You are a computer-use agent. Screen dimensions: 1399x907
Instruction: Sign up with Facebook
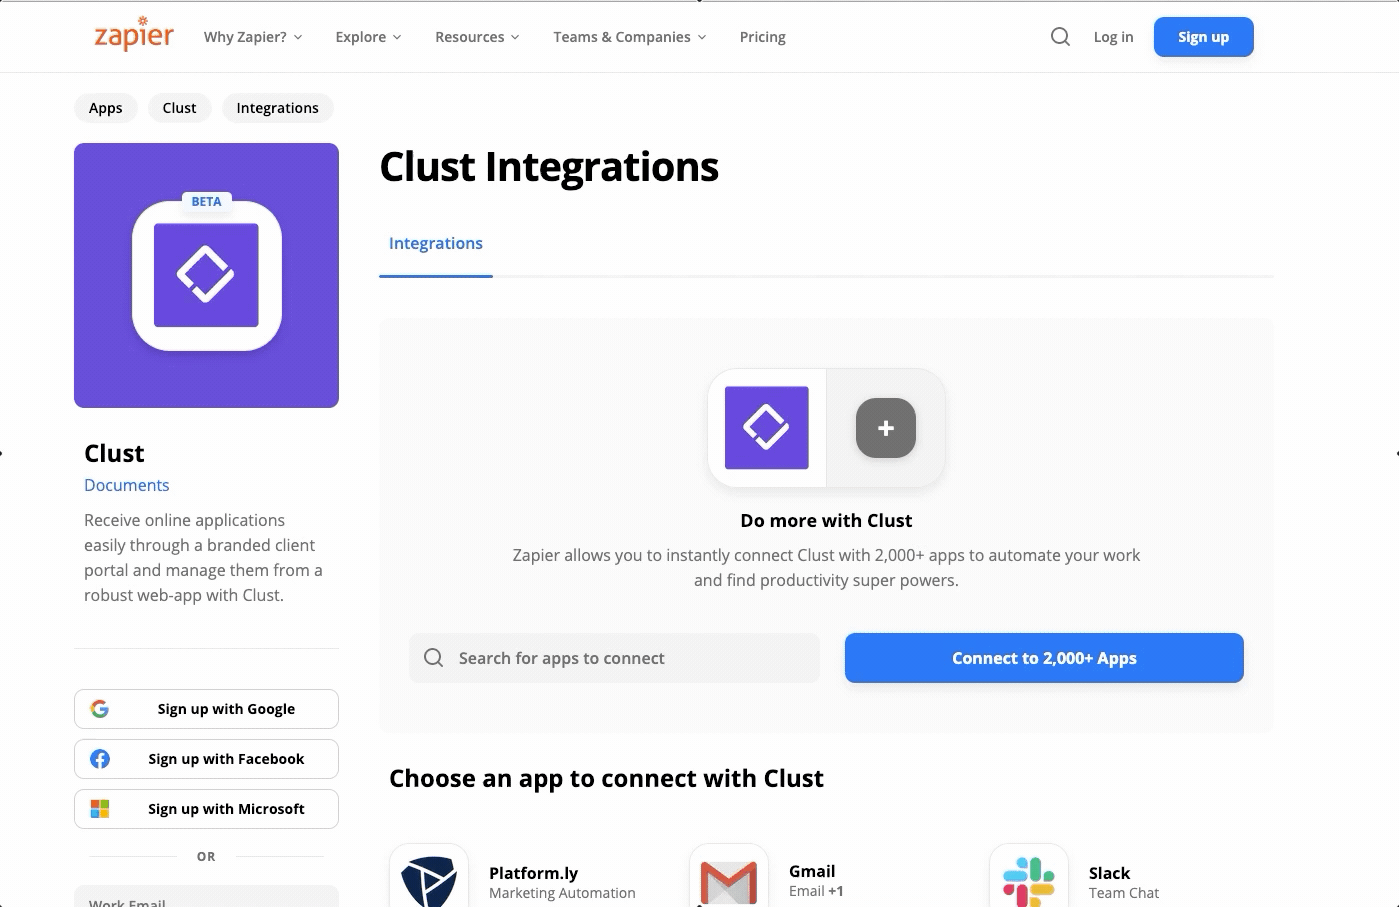coord(206,759)
